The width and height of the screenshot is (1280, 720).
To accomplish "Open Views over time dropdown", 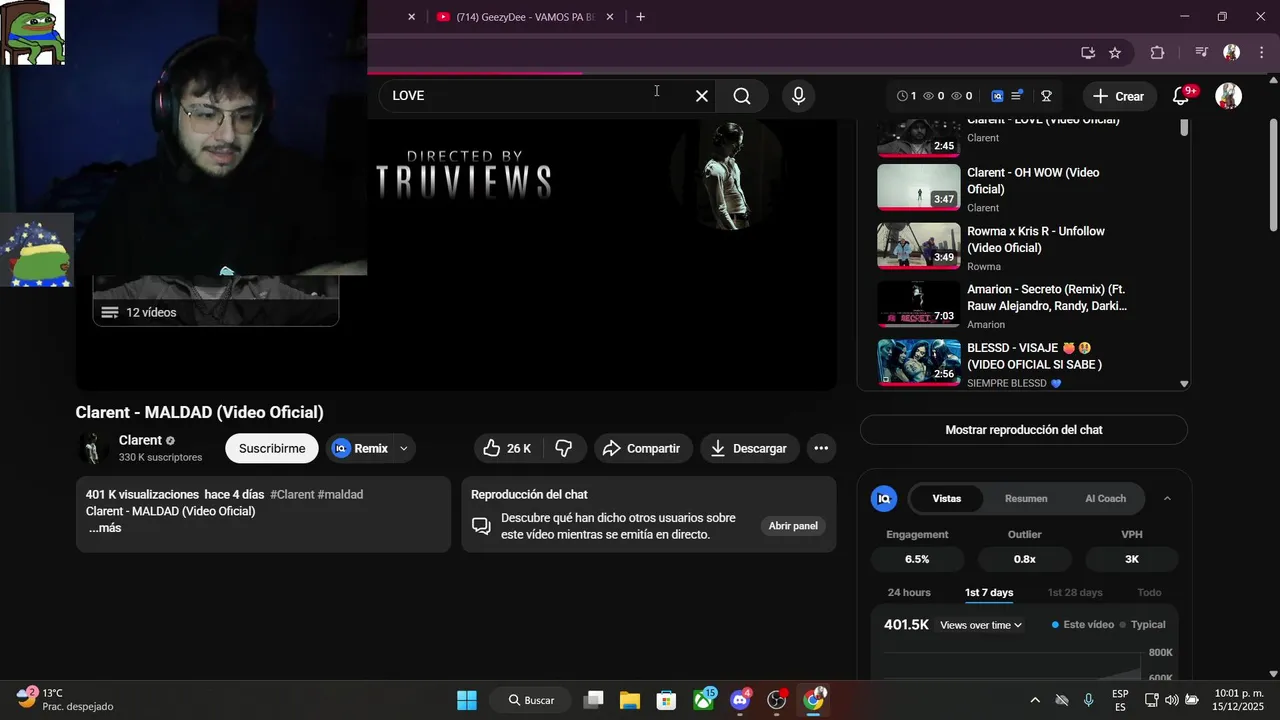I will tap(981, 625).
